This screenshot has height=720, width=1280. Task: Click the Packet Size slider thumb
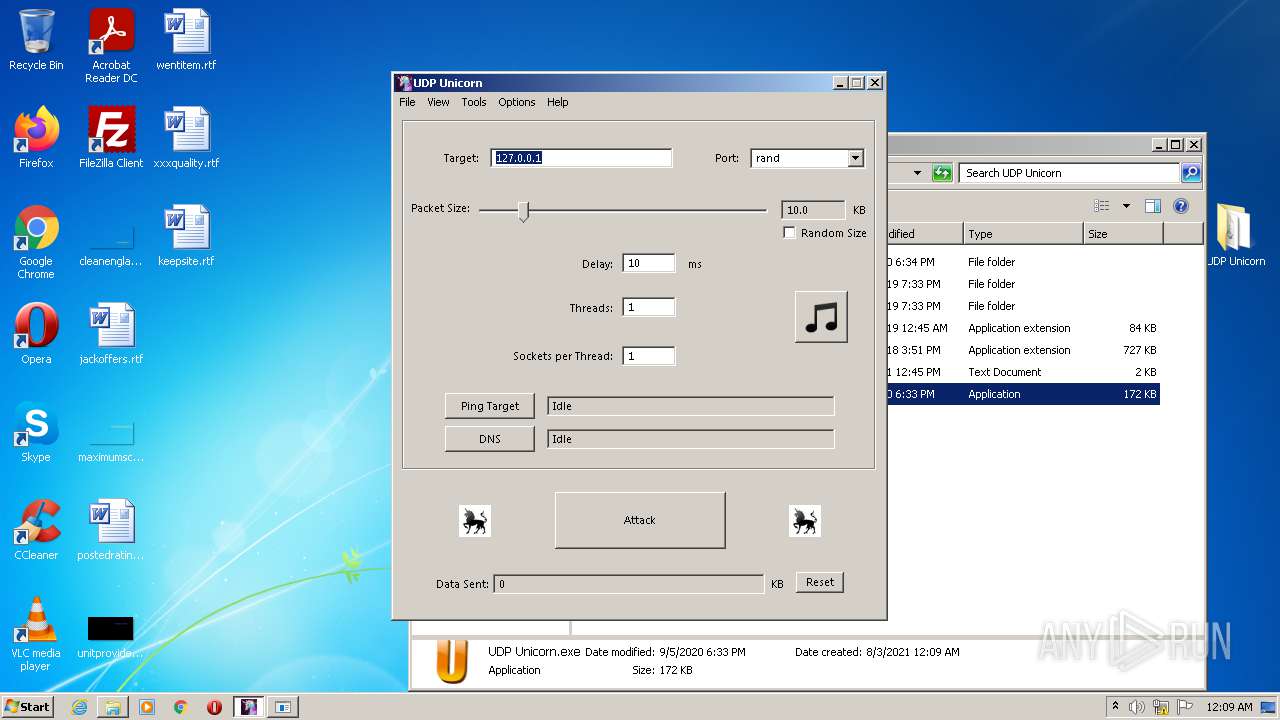click(x=523, y=210)
